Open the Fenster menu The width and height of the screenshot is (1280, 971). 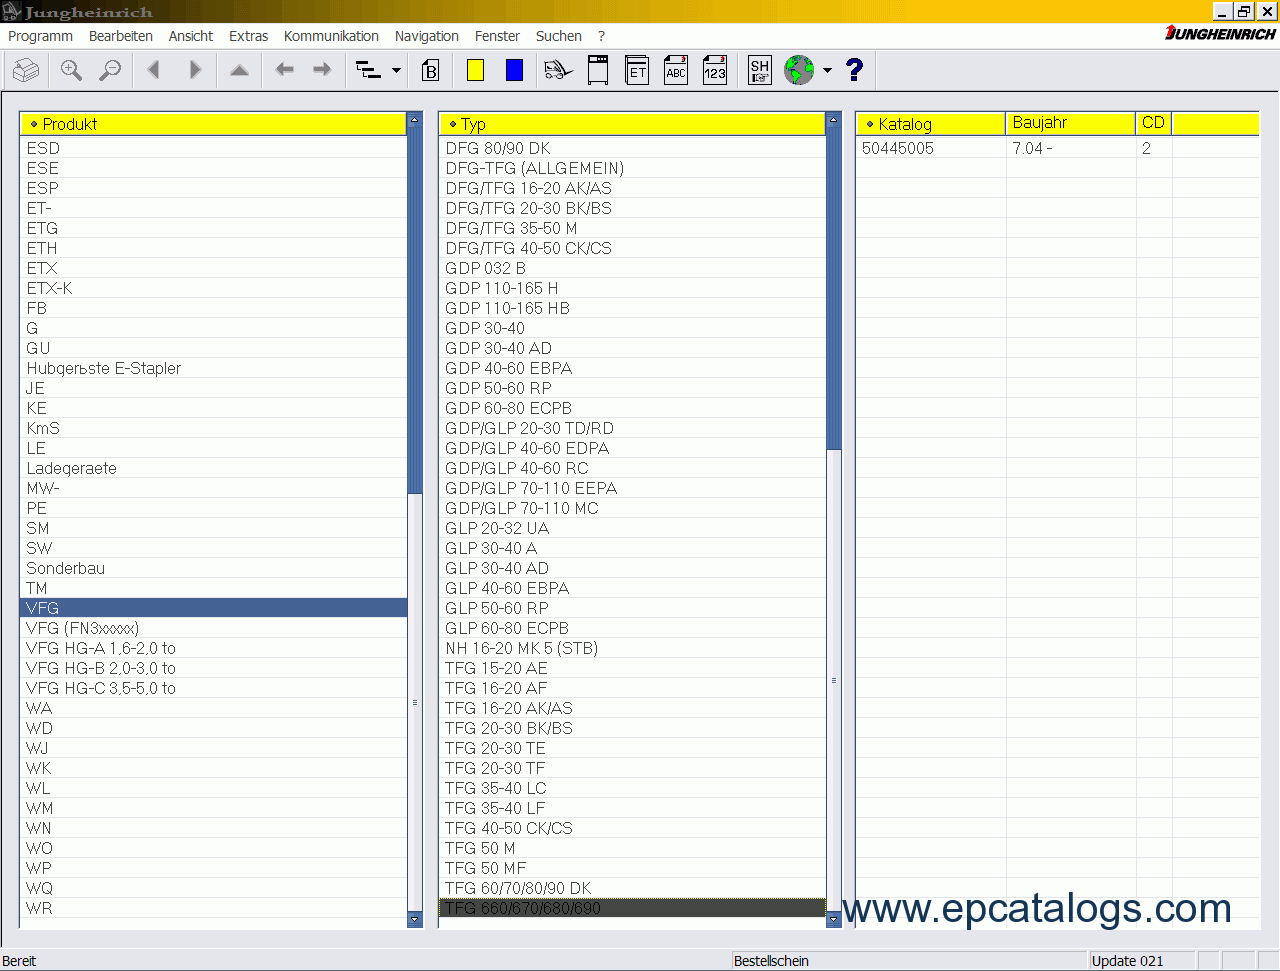(x=497, y=36)
